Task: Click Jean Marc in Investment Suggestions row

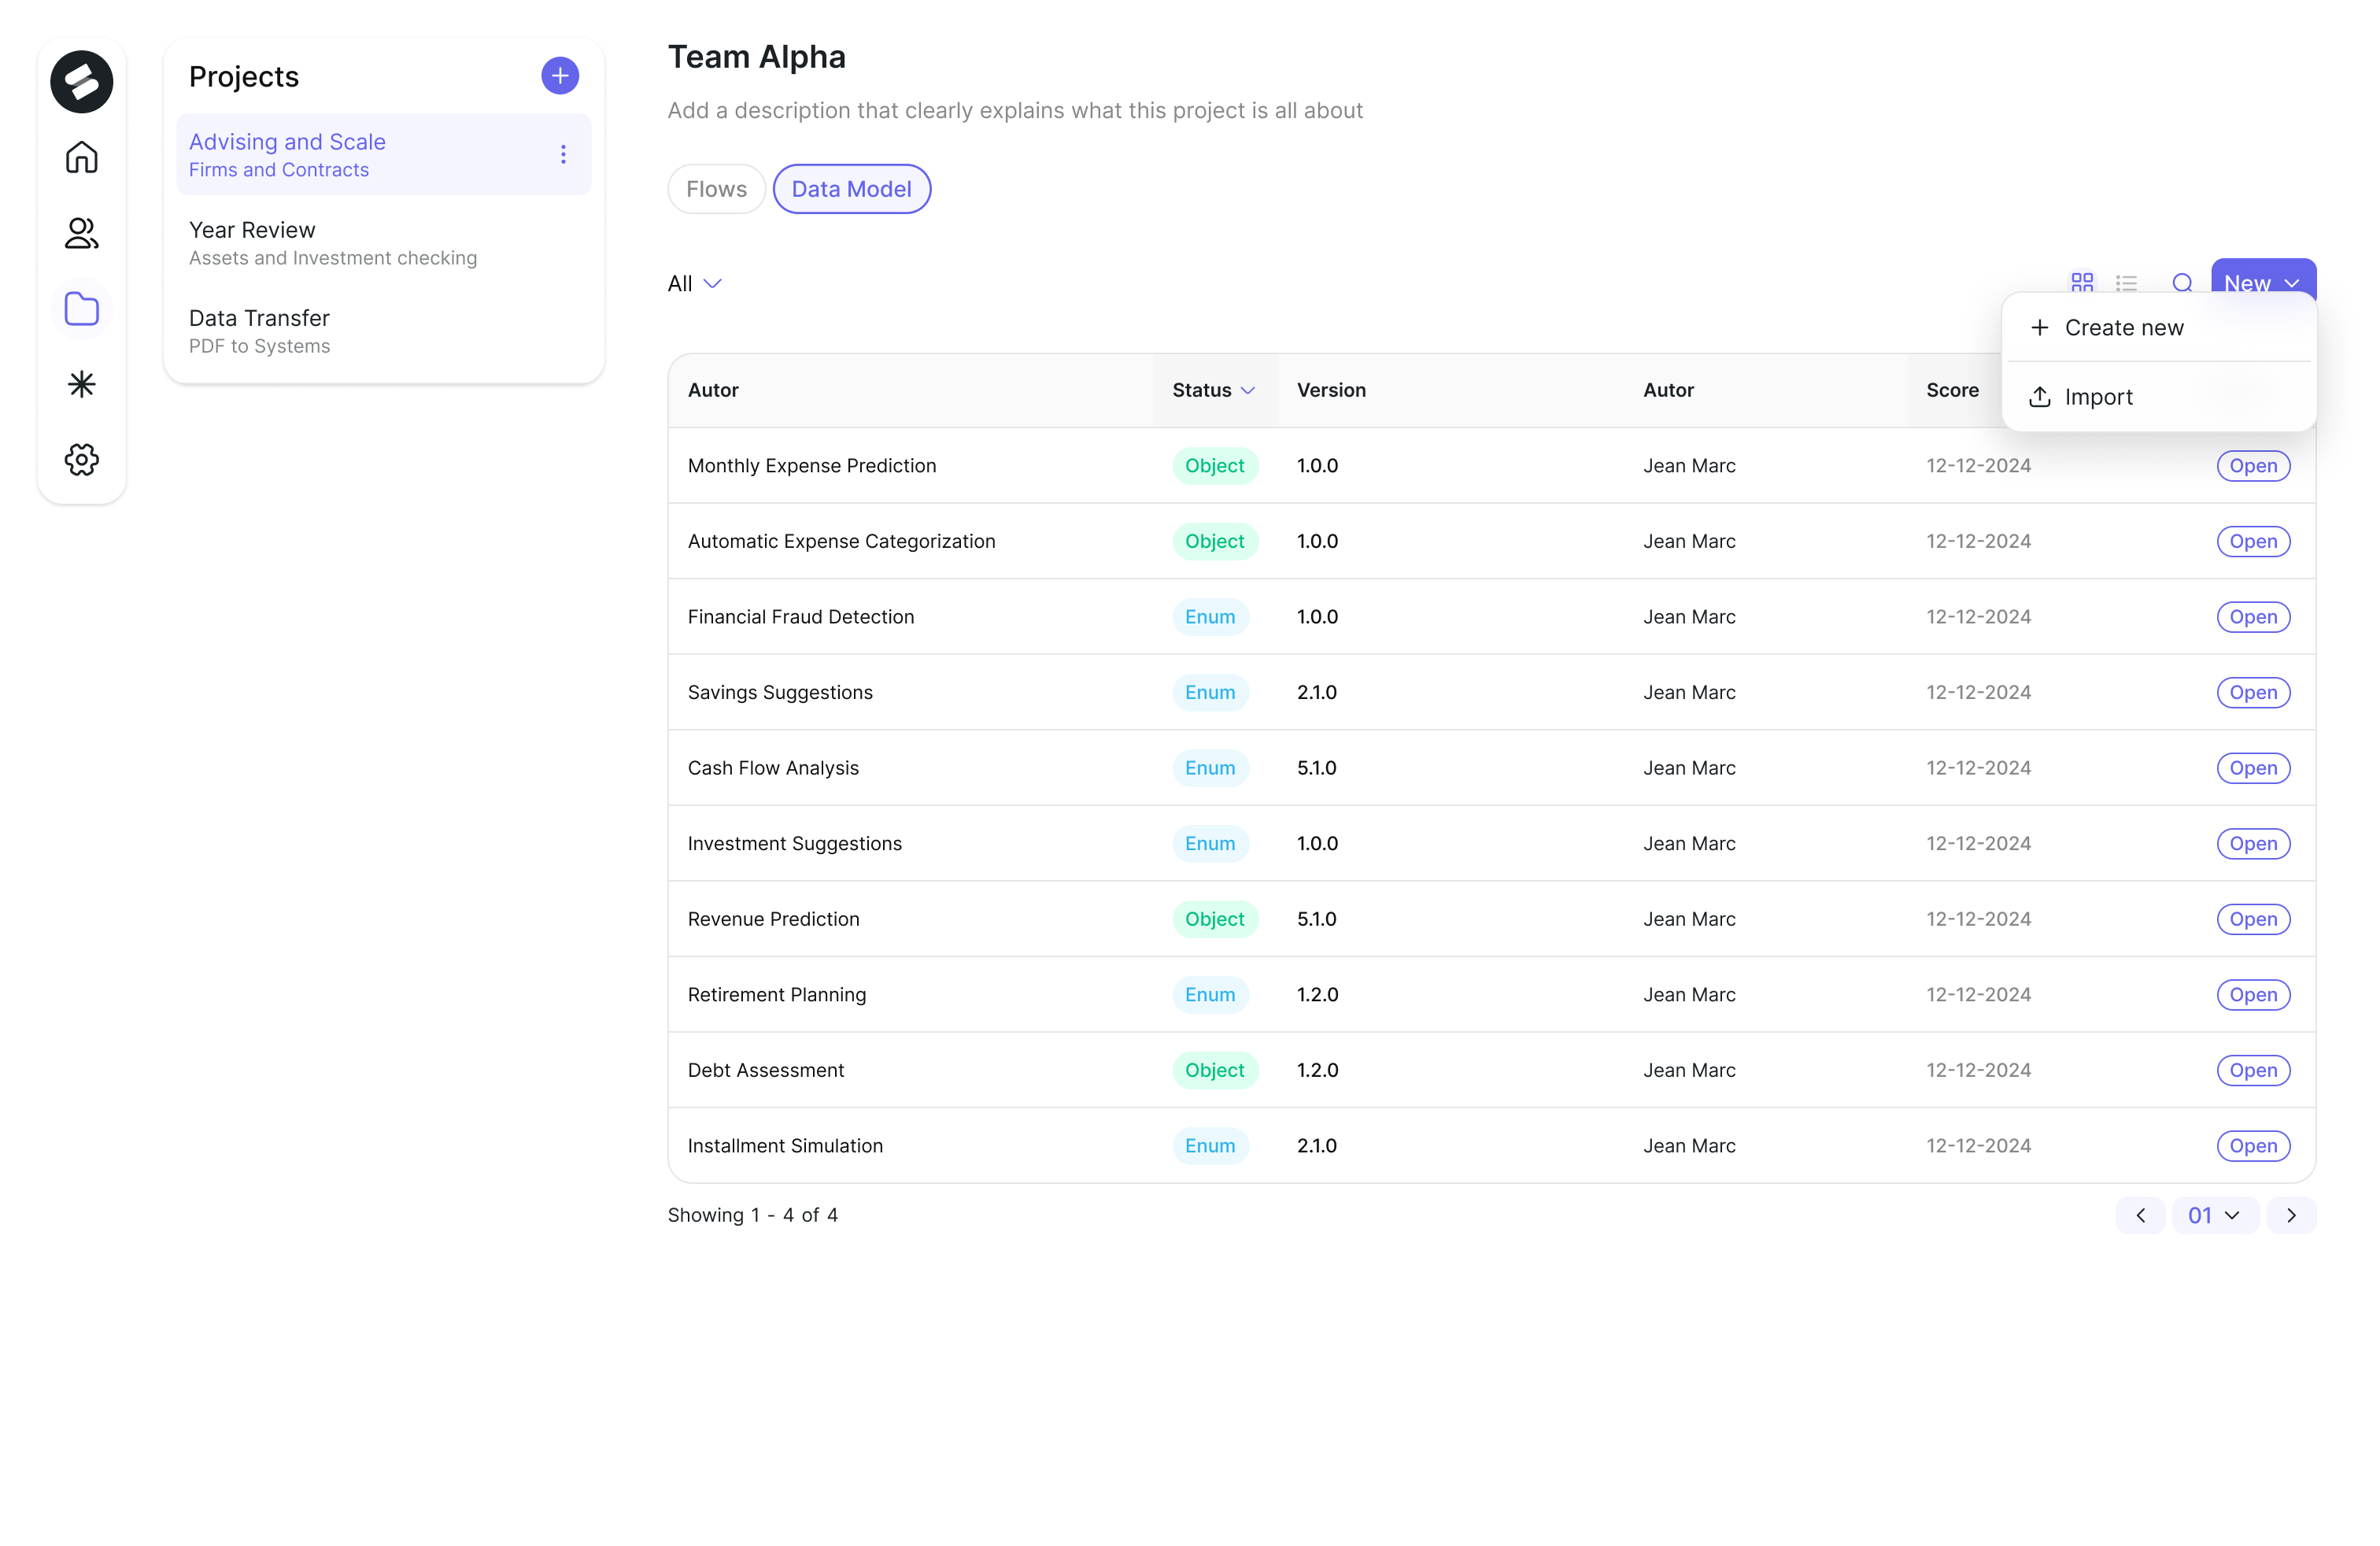Action: coord(1689,844)
